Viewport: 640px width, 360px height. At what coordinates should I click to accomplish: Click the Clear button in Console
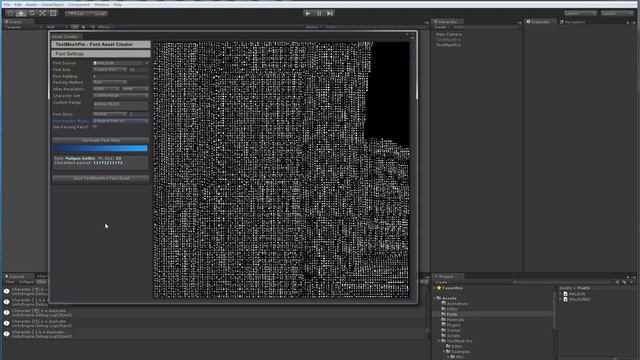(x=10, y=282)
